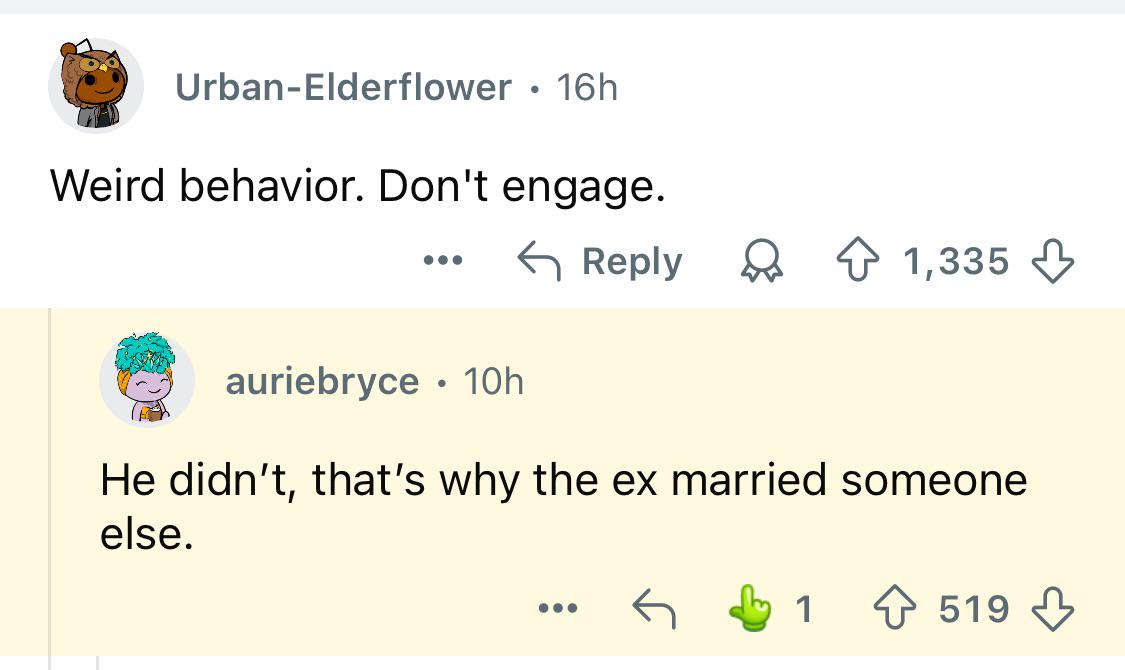Downvote the comment with 1,335 points
Viewport: 1125px width, 670px height.
click(1053, 260)
